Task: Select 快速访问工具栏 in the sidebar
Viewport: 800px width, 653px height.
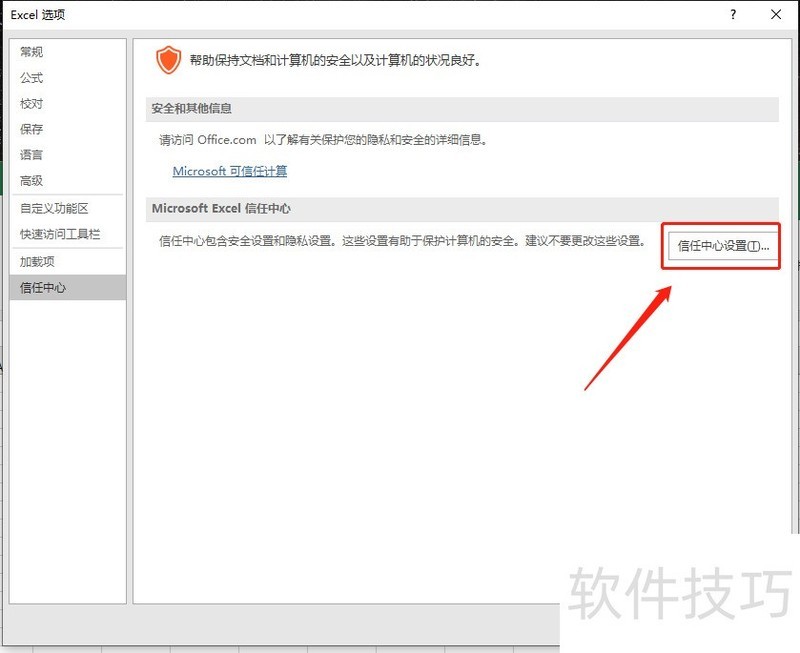Action: 60,235
